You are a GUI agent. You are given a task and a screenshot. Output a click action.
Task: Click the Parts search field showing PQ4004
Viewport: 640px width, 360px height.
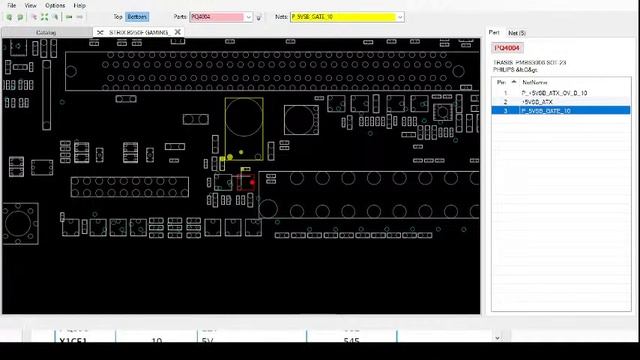coord(217,17)
